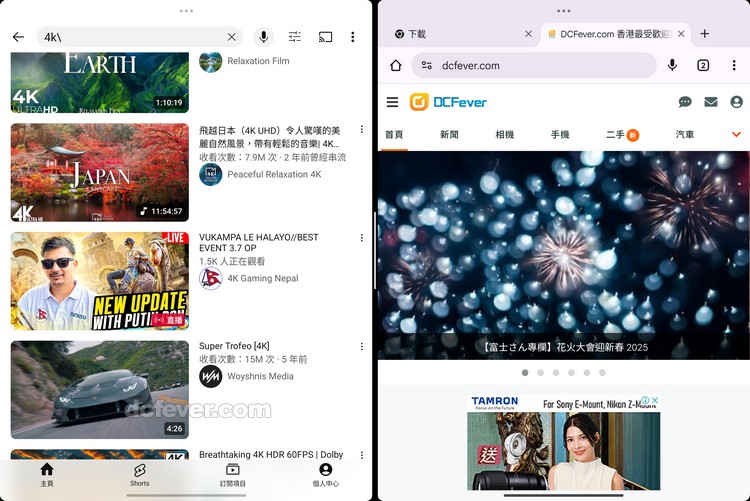
Task: Select the sixth carousel dot
Action: [x=602, y=373]
